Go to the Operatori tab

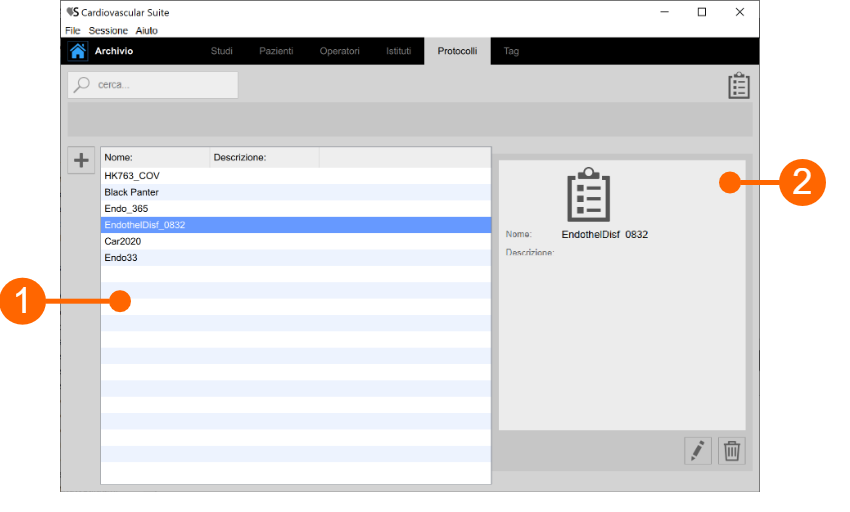pos(339,51)
